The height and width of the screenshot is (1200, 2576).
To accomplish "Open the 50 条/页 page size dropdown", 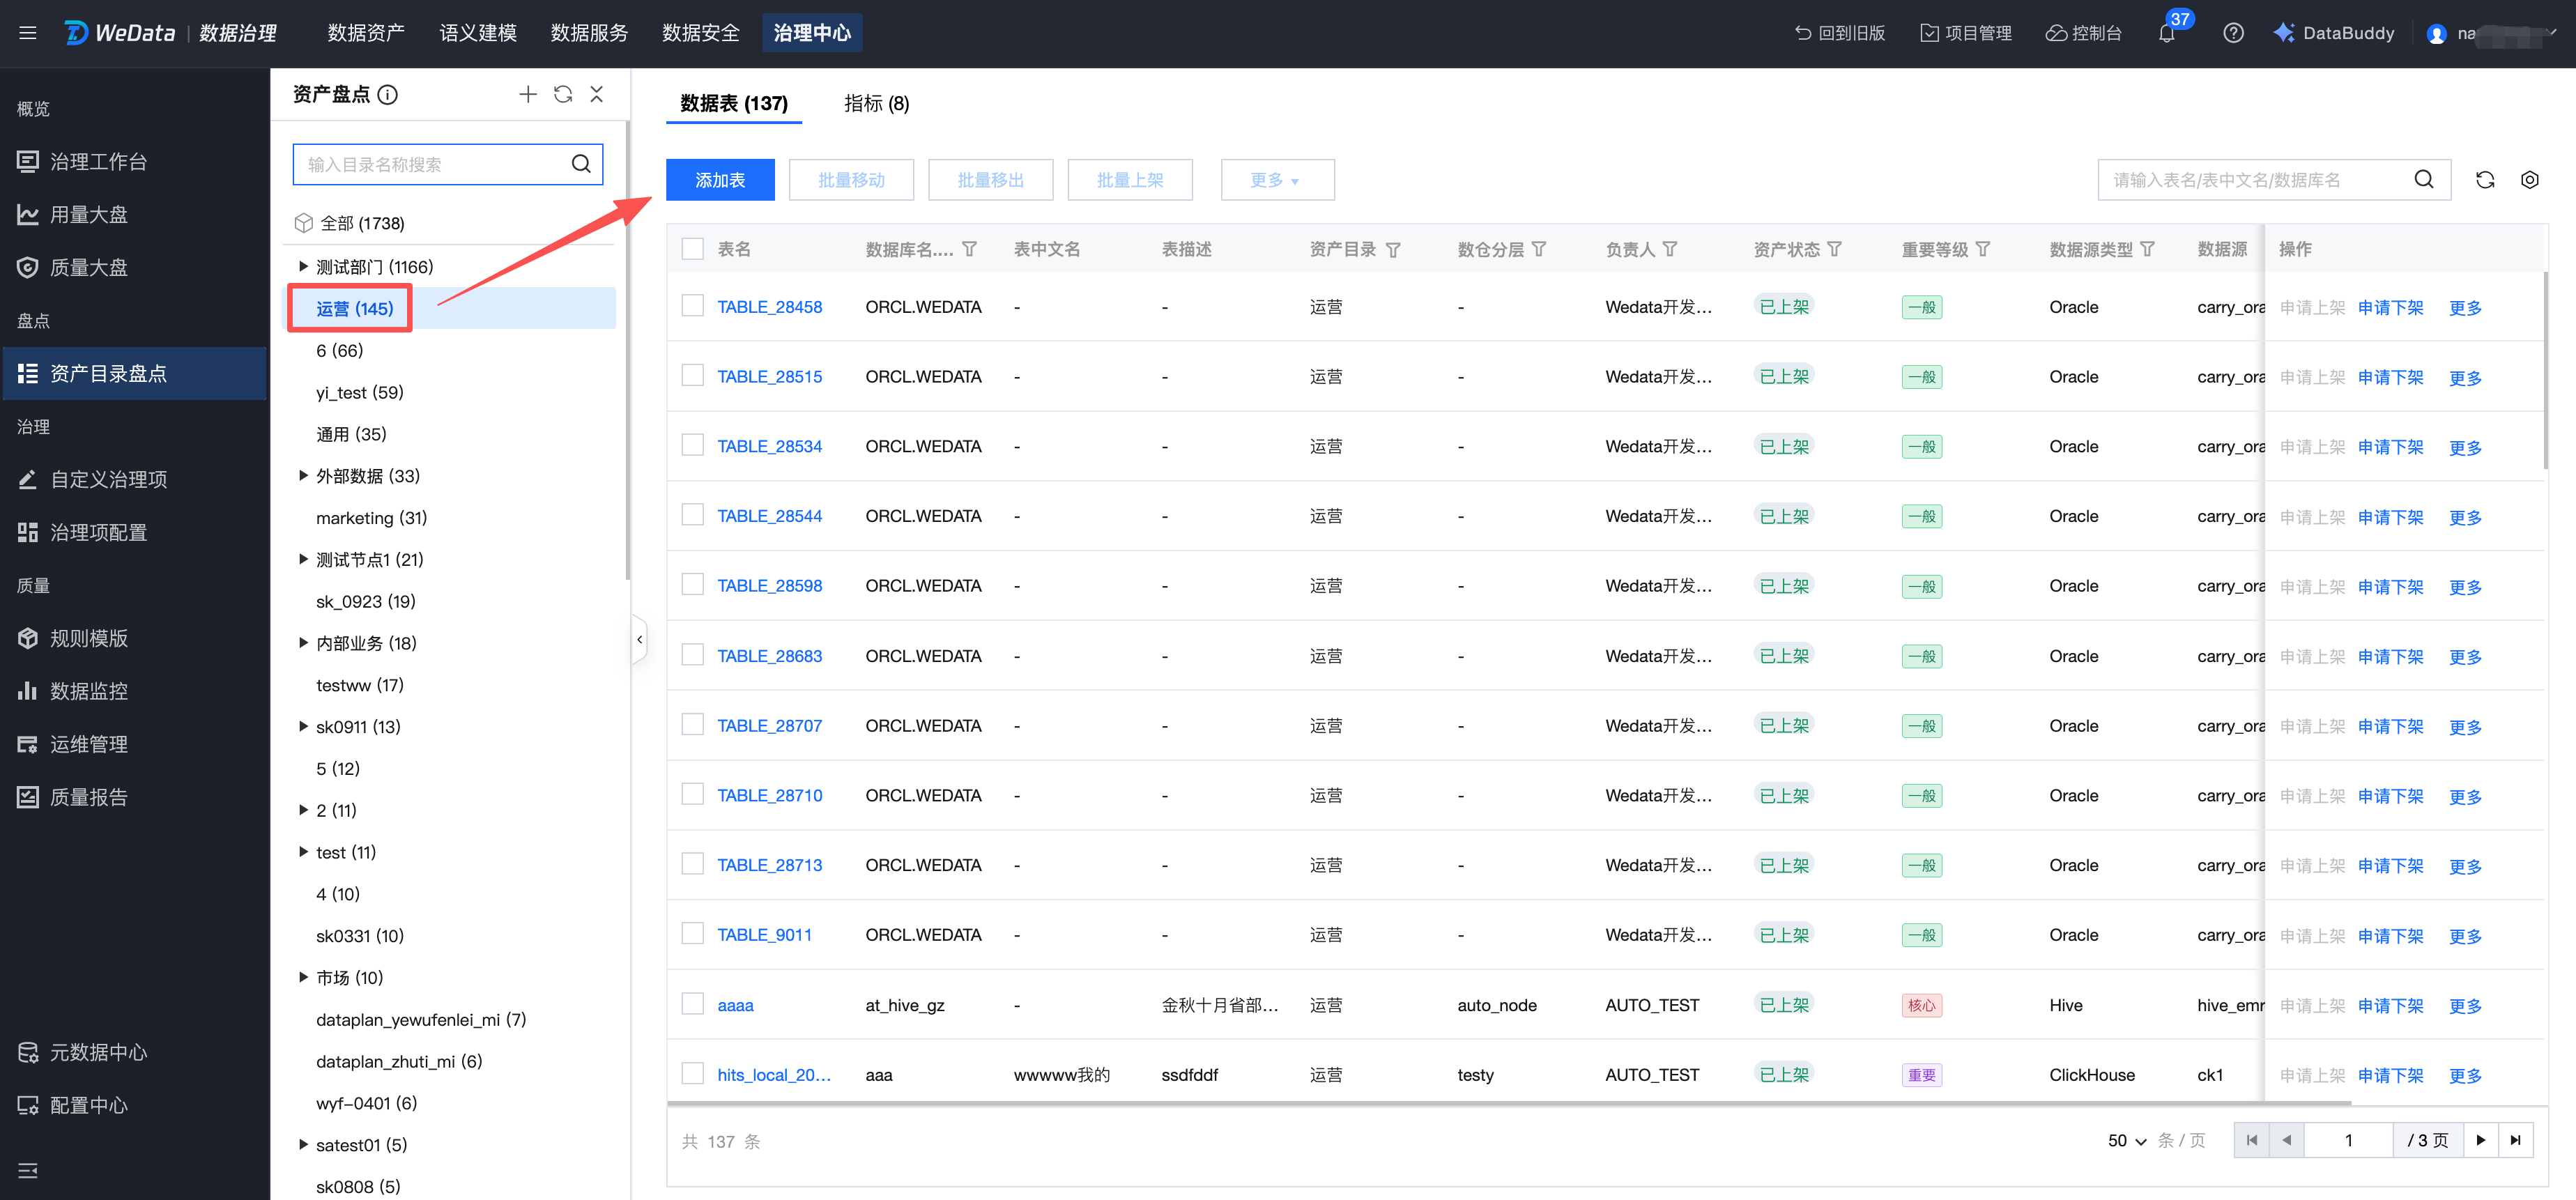I will [x=2127, y=1140].
